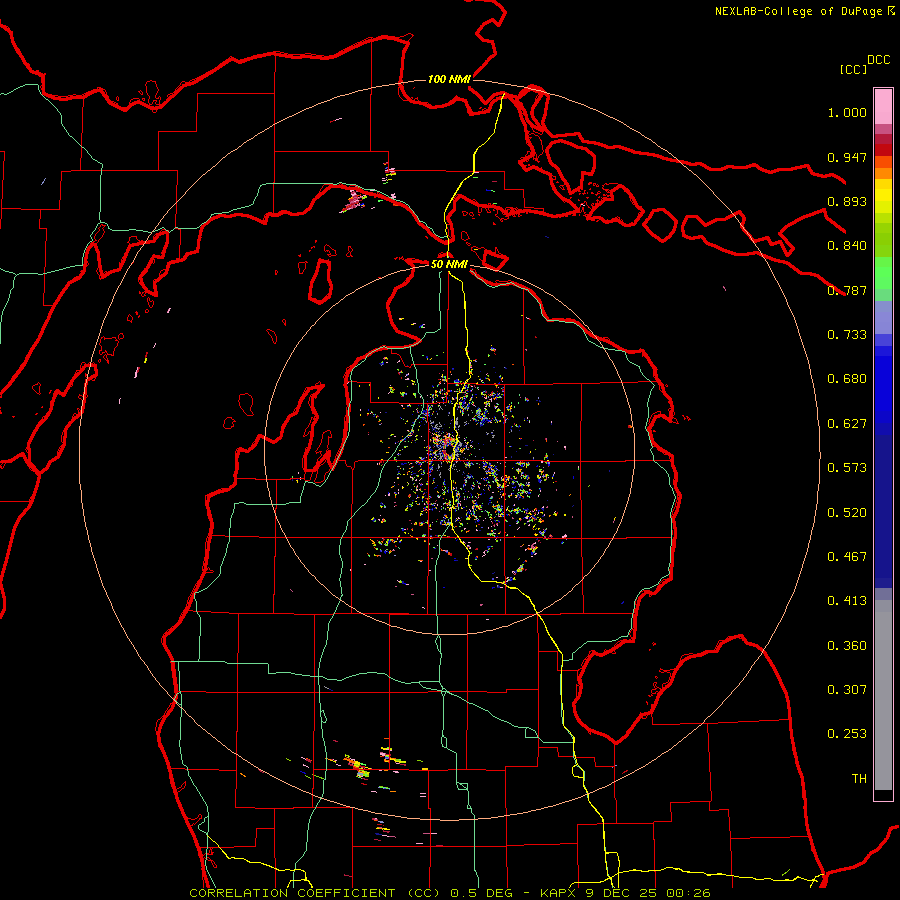Click the 1.000 scale value
This screenshot has width=900, height=900.
click(x=847, y=112)
